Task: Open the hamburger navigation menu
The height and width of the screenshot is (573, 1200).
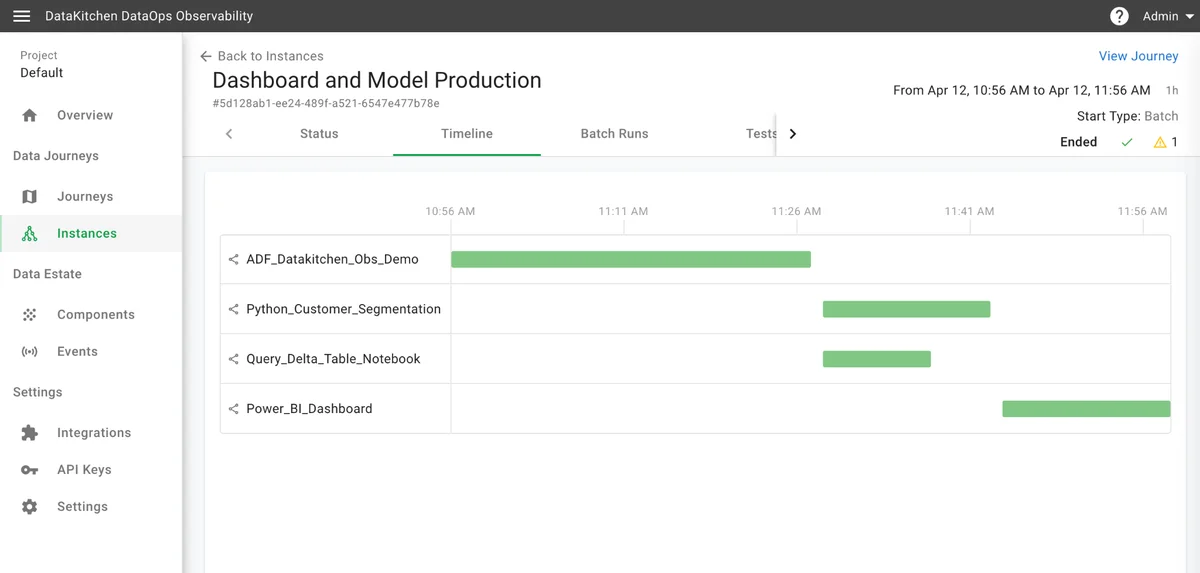Action: pyautogui.click(x=21, y=16)
